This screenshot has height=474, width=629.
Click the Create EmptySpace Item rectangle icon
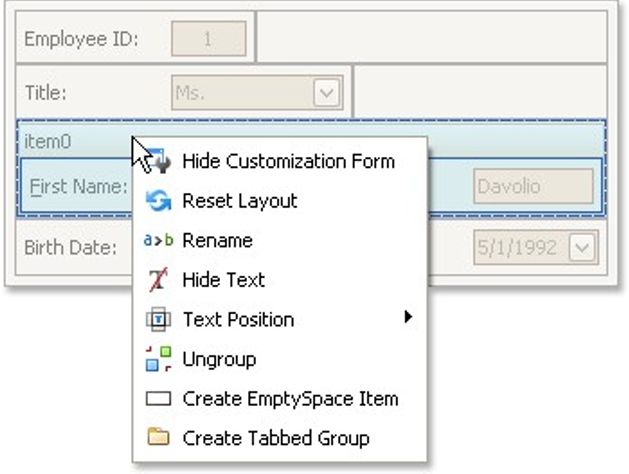tap(158, 399)
